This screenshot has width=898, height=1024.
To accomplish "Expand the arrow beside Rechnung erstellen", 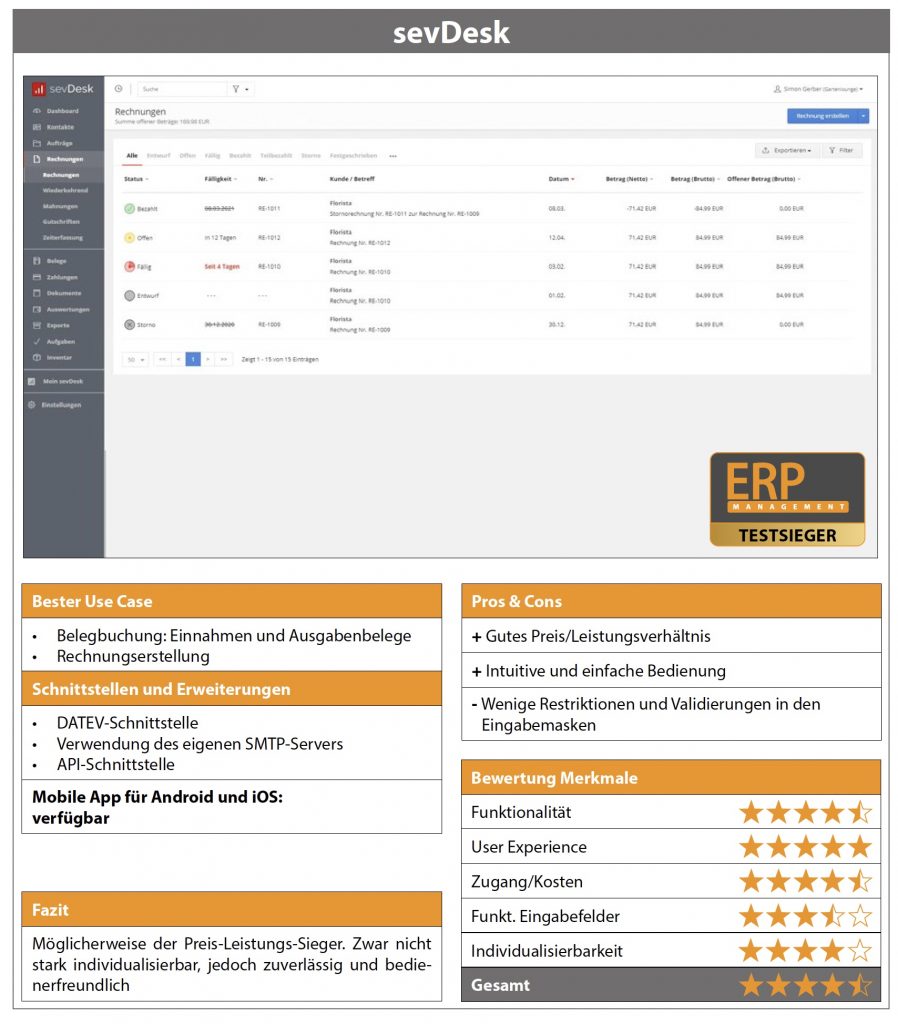I will point(863,116).
